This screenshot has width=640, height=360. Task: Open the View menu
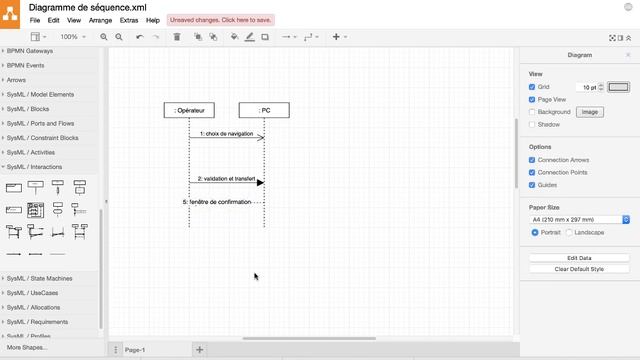pos(74,20)
